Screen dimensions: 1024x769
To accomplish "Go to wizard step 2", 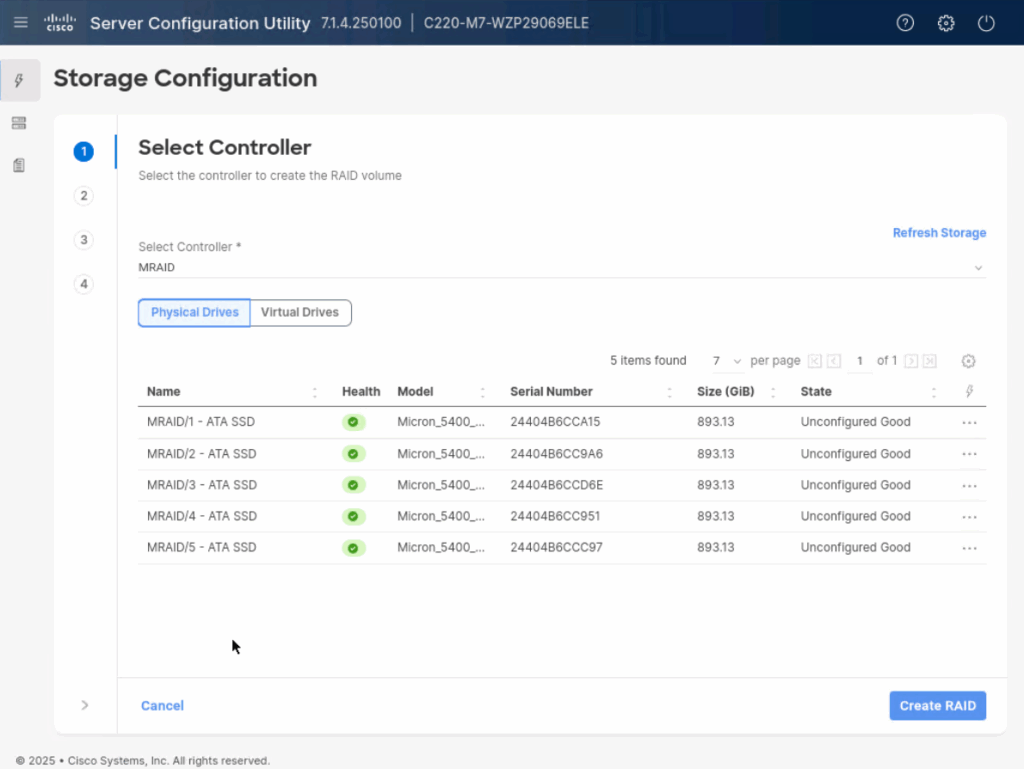I will pyautogui.click(x=84, y=196).
